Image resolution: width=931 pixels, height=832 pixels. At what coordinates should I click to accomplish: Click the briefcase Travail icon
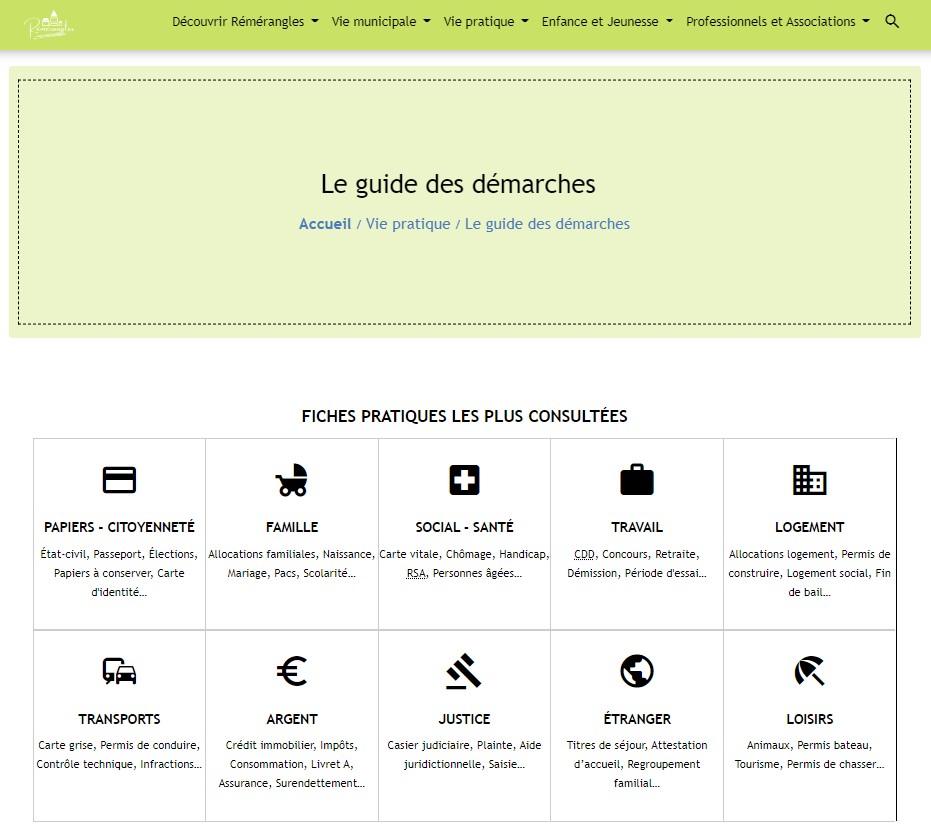[x=637, y=480]
